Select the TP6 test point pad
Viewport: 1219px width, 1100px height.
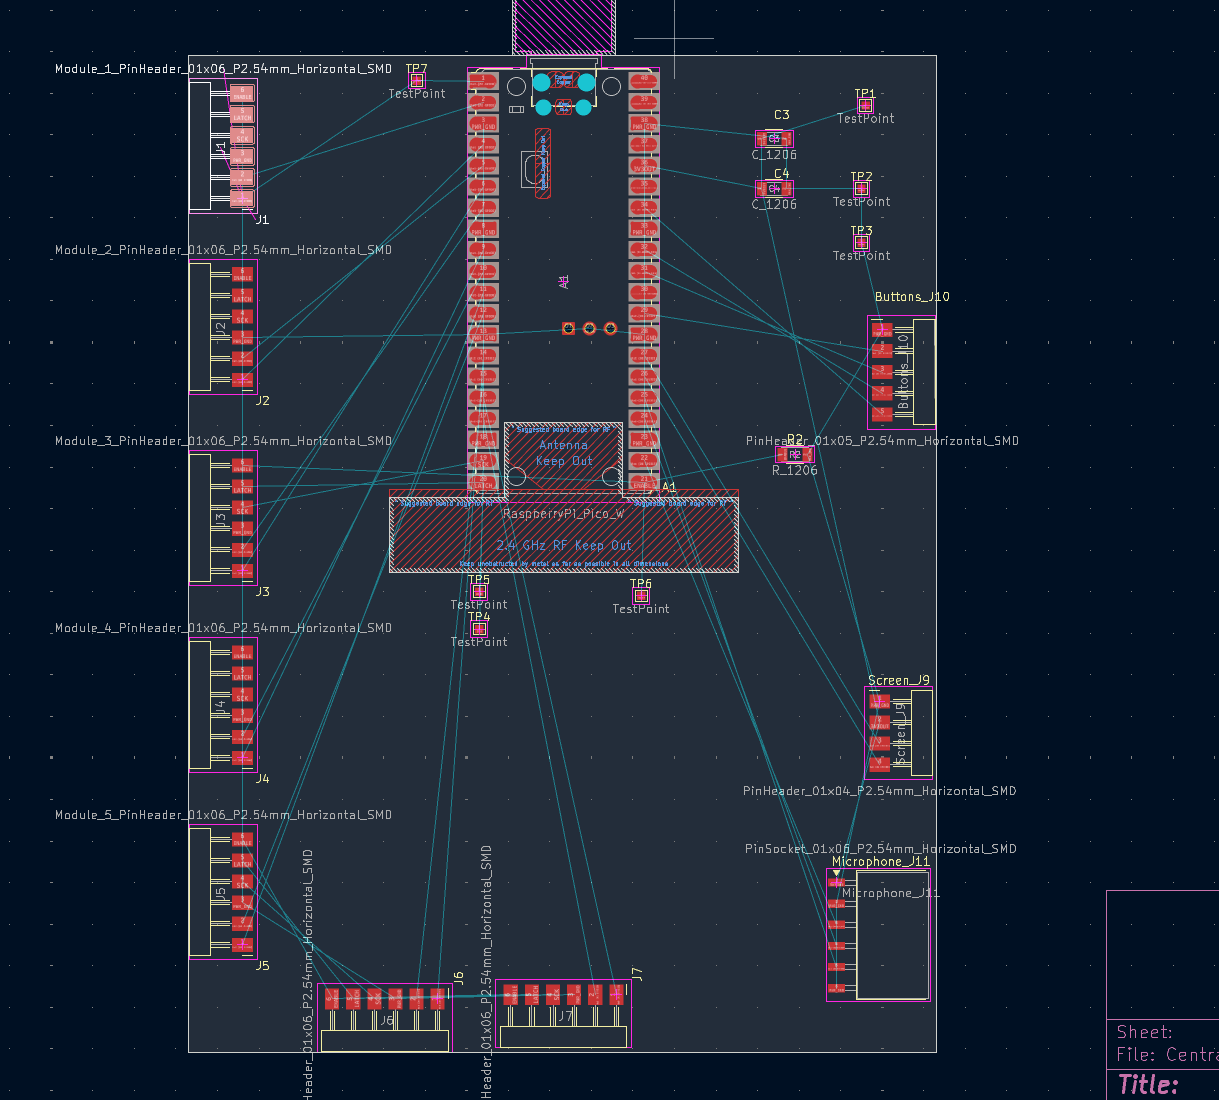click(x=641, y=595)
